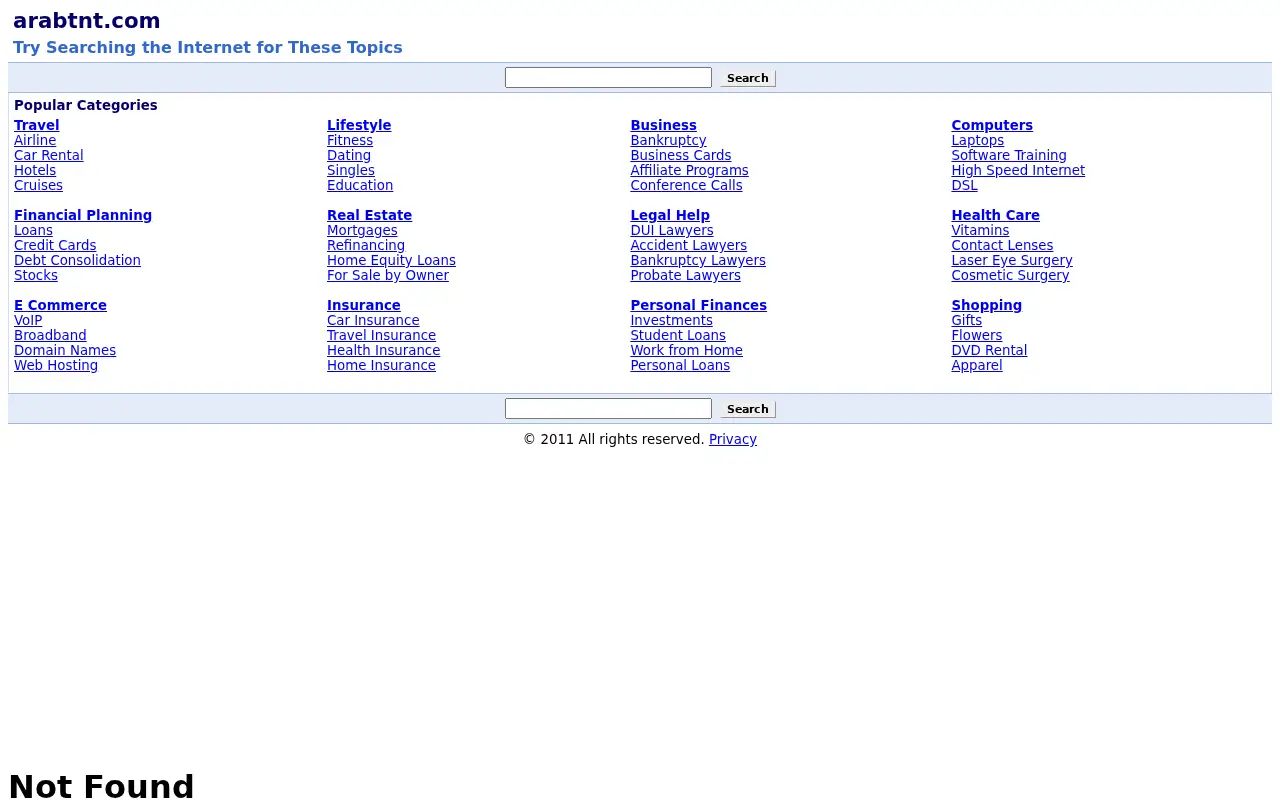
Task: Go to the Student Loans link
Action: (x=678, y=335)
